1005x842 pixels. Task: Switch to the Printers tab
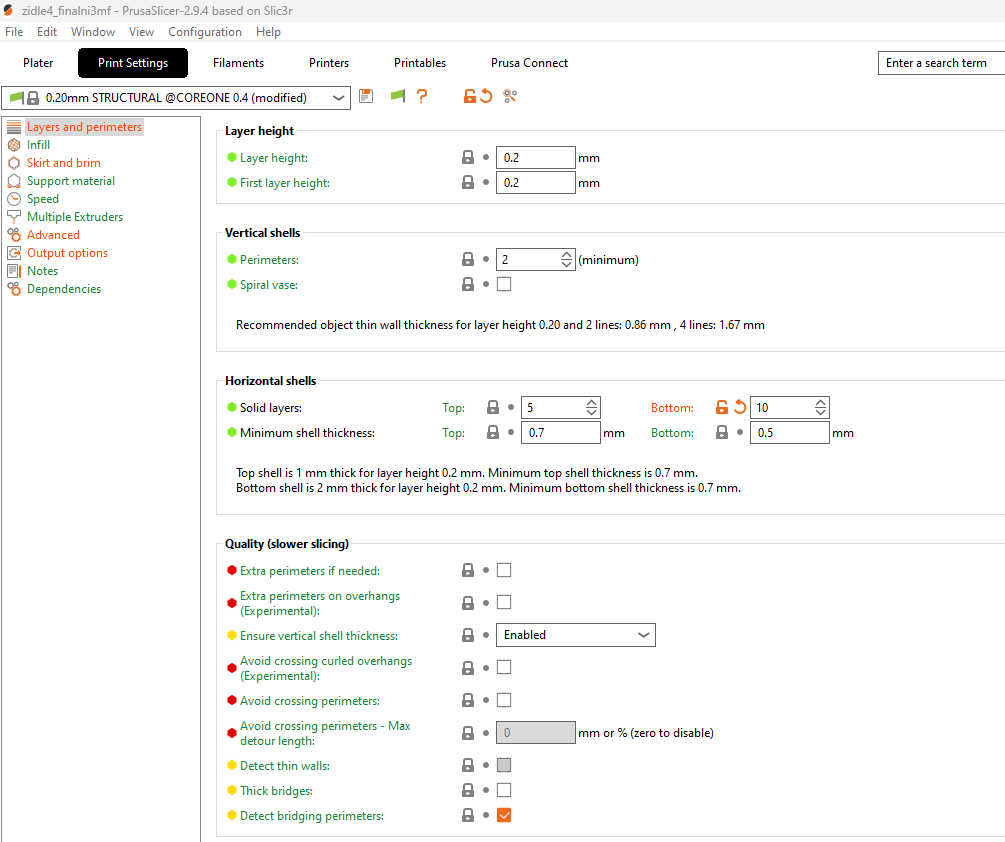coord(329,63)
